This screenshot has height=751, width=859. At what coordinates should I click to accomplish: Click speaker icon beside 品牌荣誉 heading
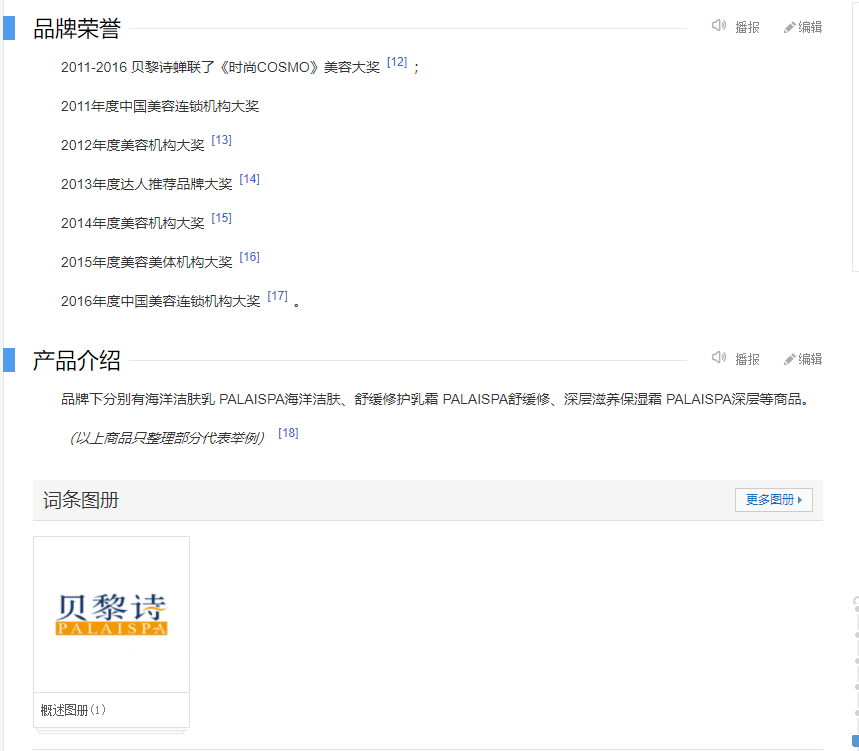[719, 26]
